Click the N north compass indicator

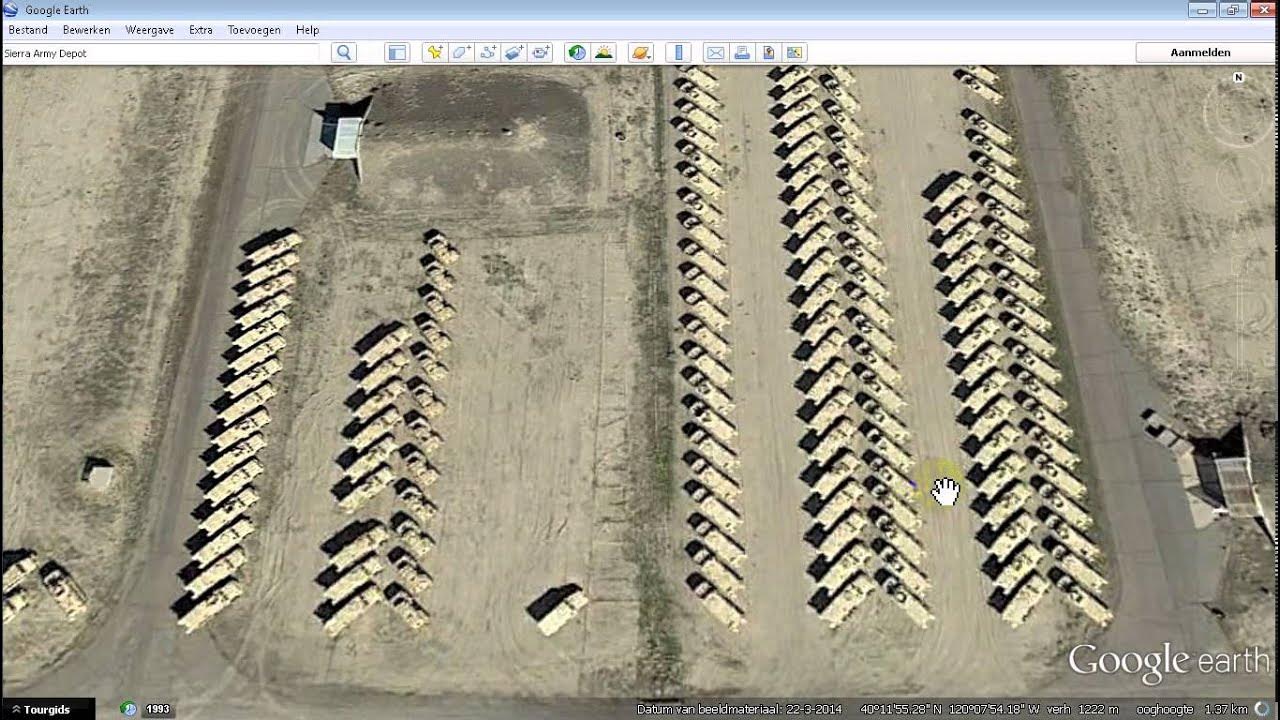1238,77
